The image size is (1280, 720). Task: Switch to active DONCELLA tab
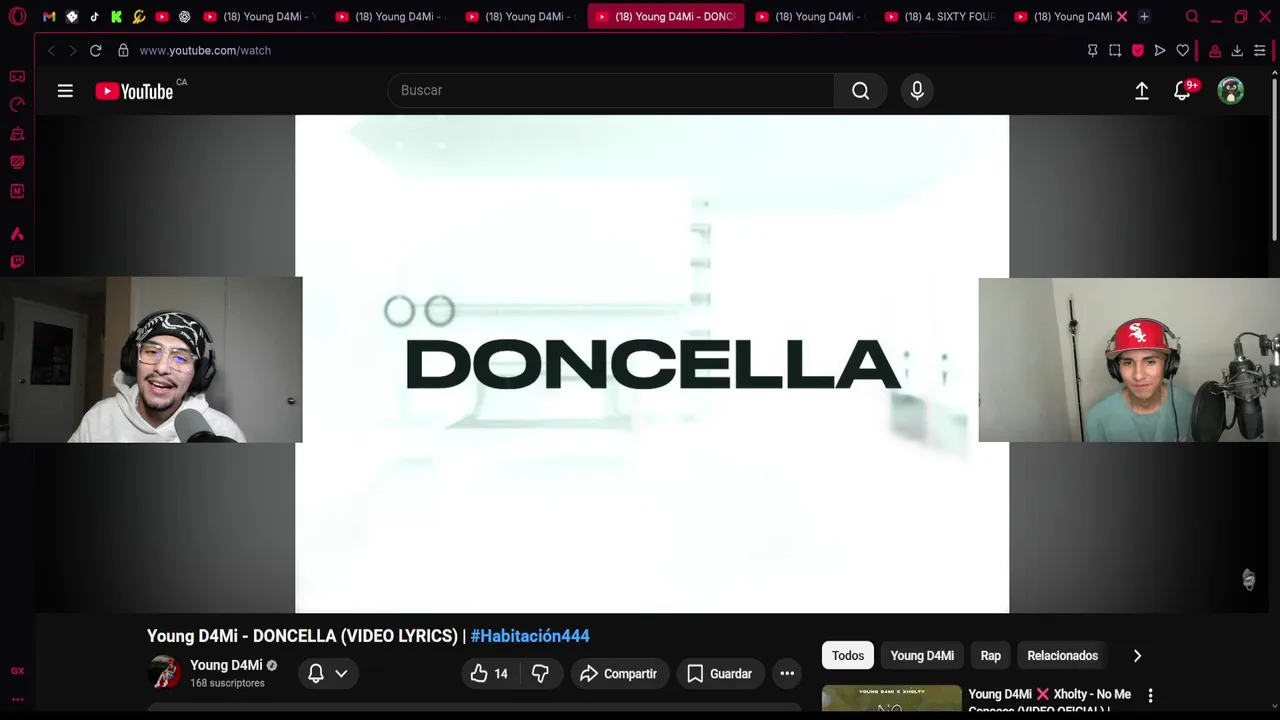coord(666,17)
